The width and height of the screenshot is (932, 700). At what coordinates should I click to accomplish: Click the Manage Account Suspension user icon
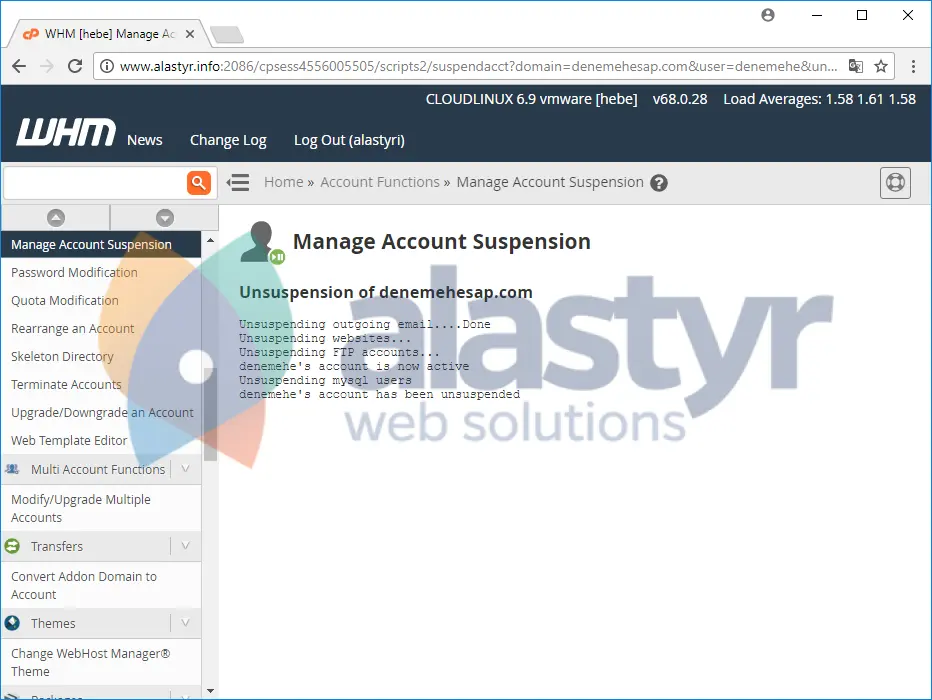262,242
